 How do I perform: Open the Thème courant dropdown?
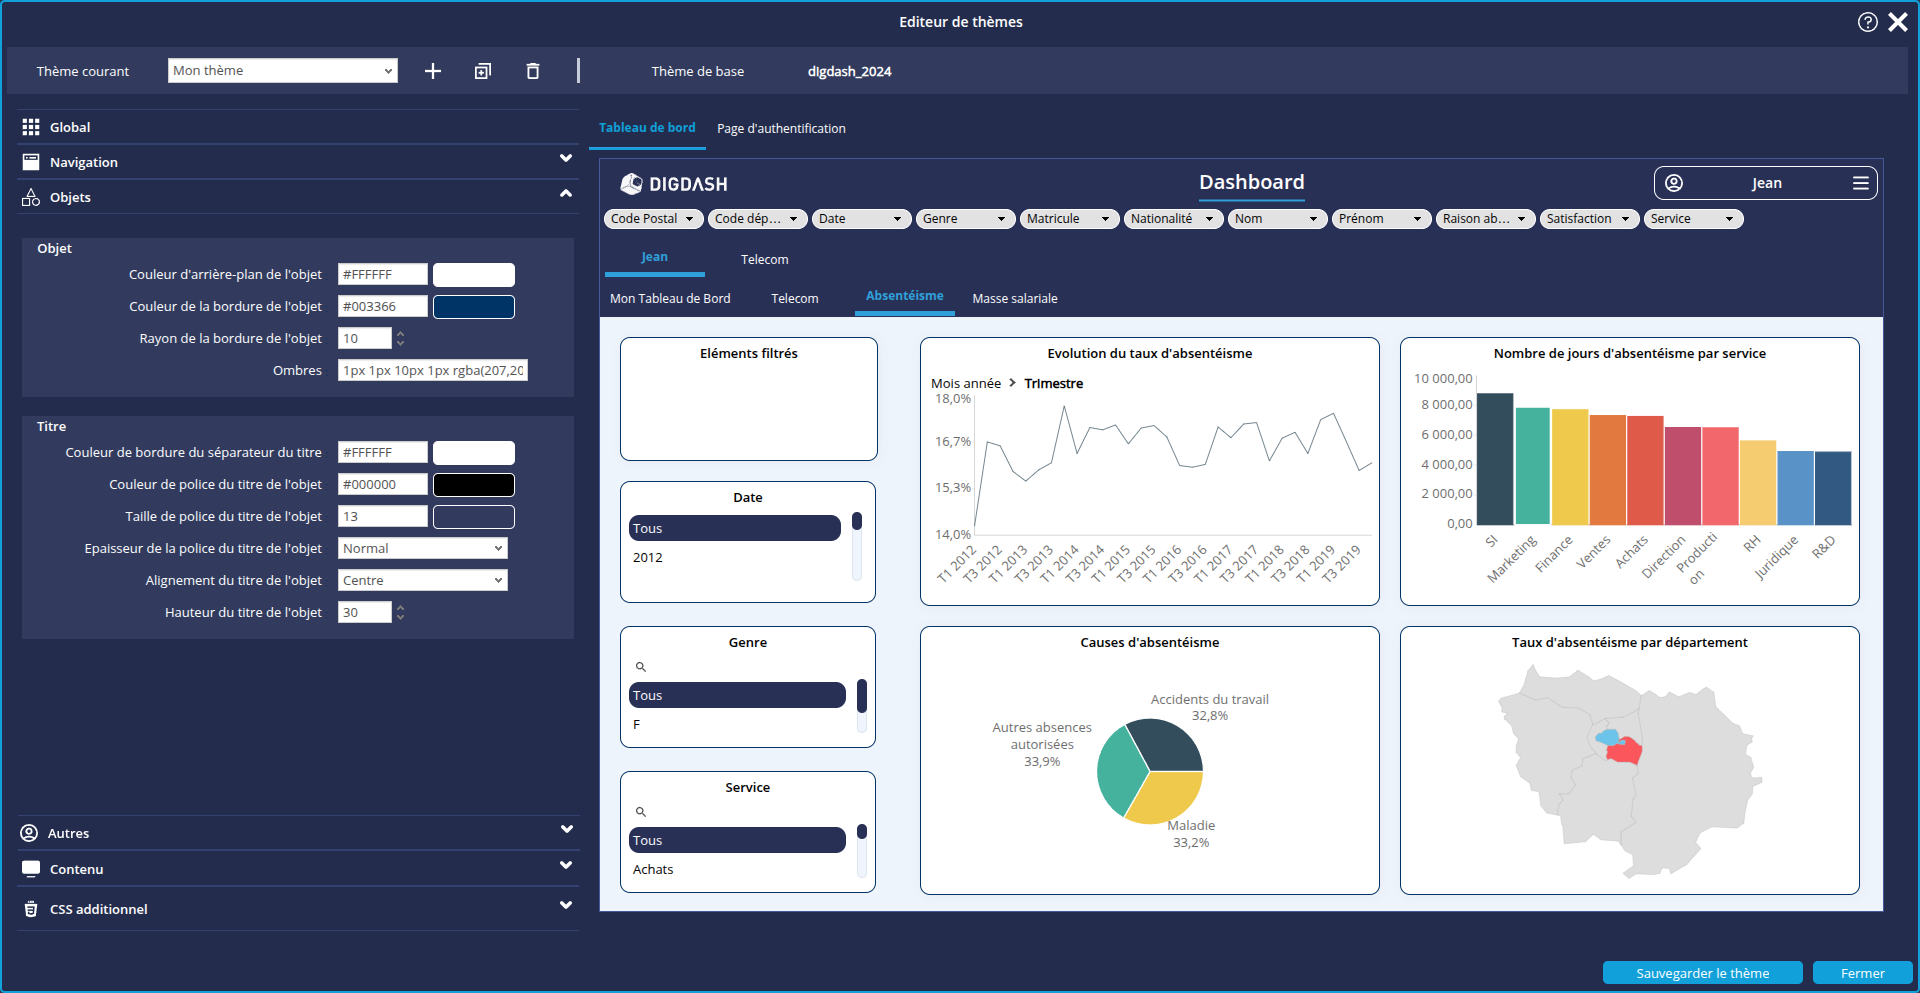pos(282,71)
